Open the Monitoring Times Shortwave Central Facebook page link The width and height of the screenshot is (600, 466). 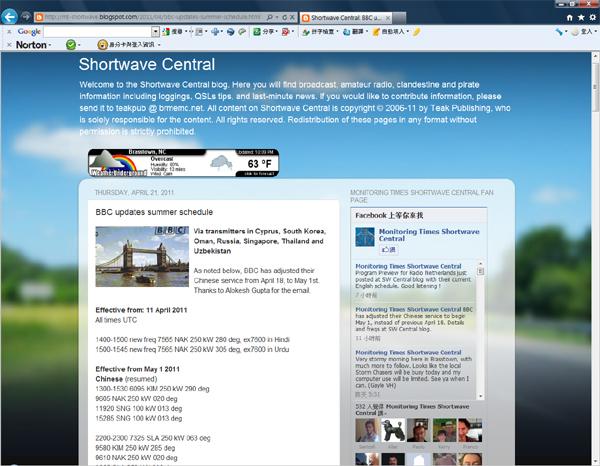click(x=429, y=235)
